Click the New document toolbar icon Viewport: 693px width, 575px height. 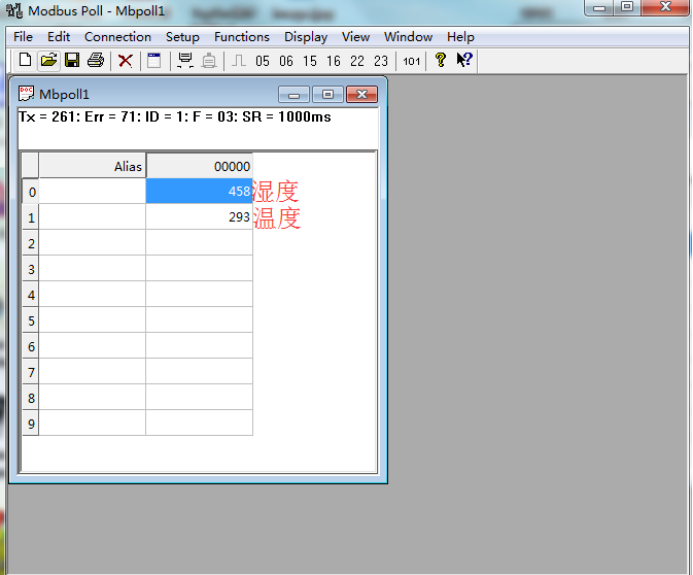[25, 61]
